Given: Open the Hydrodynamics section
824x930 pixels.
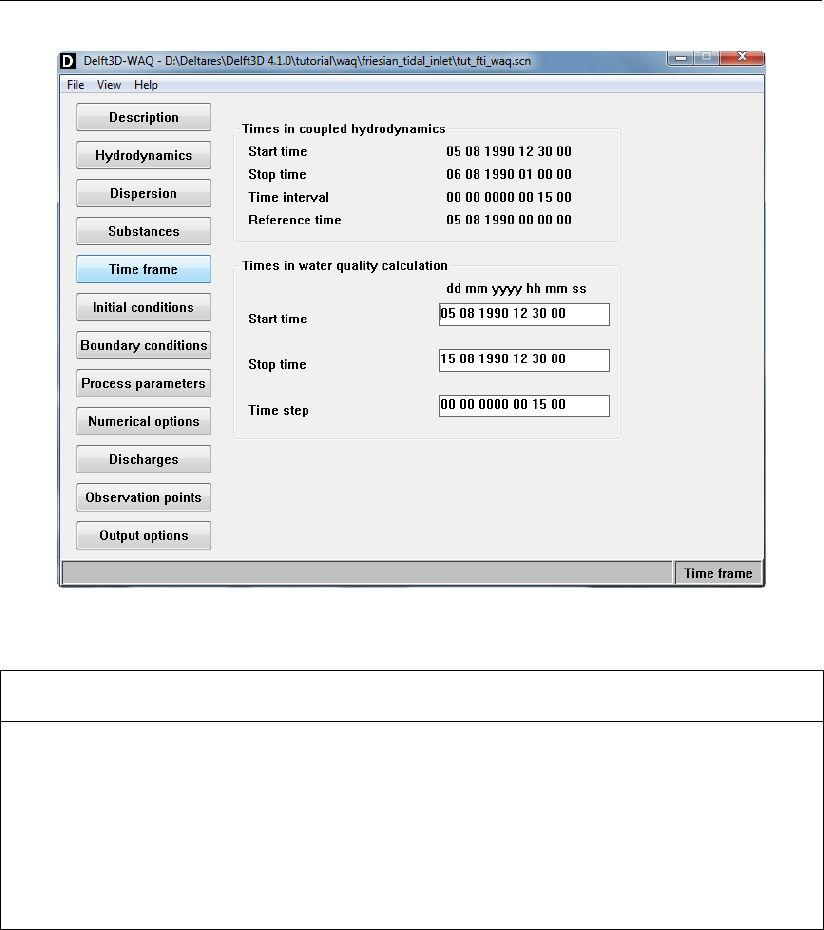Looking at the screenshot, I should (x=144, y=155).
